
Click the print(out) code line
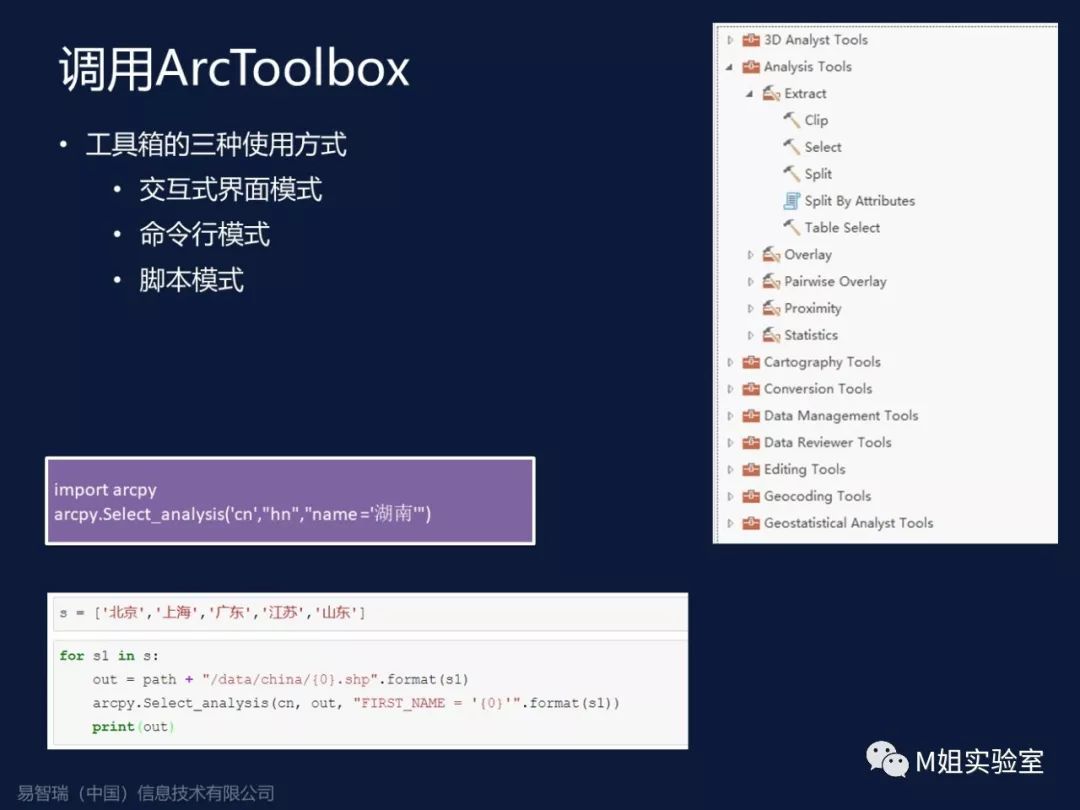coord(133,727)
